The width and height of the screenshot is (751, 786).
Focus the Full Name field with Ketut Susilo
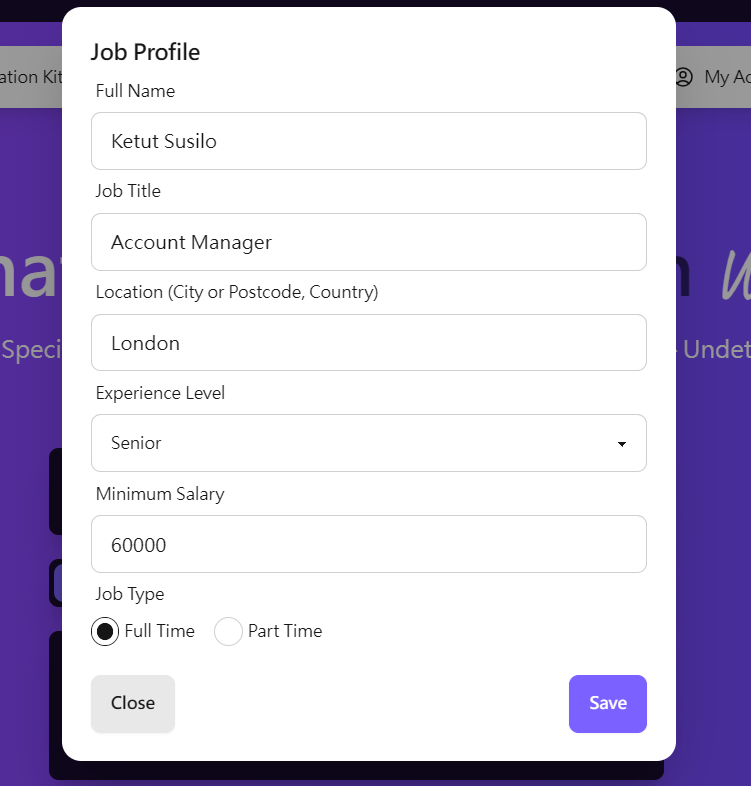(369, 141)
